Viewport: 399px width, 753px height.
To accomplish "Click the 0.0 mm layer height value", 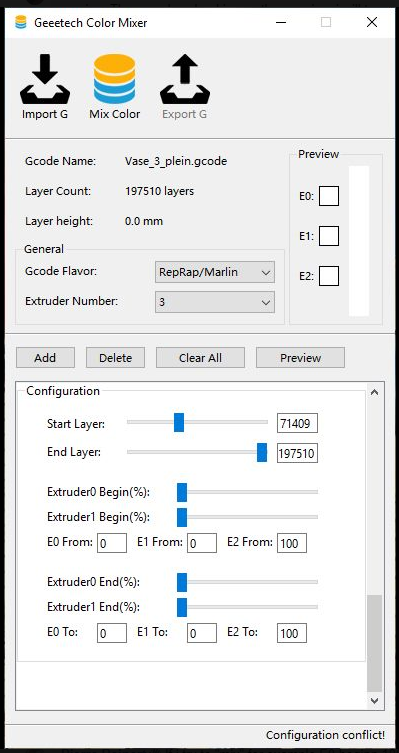I will click(x=144, y=221).
